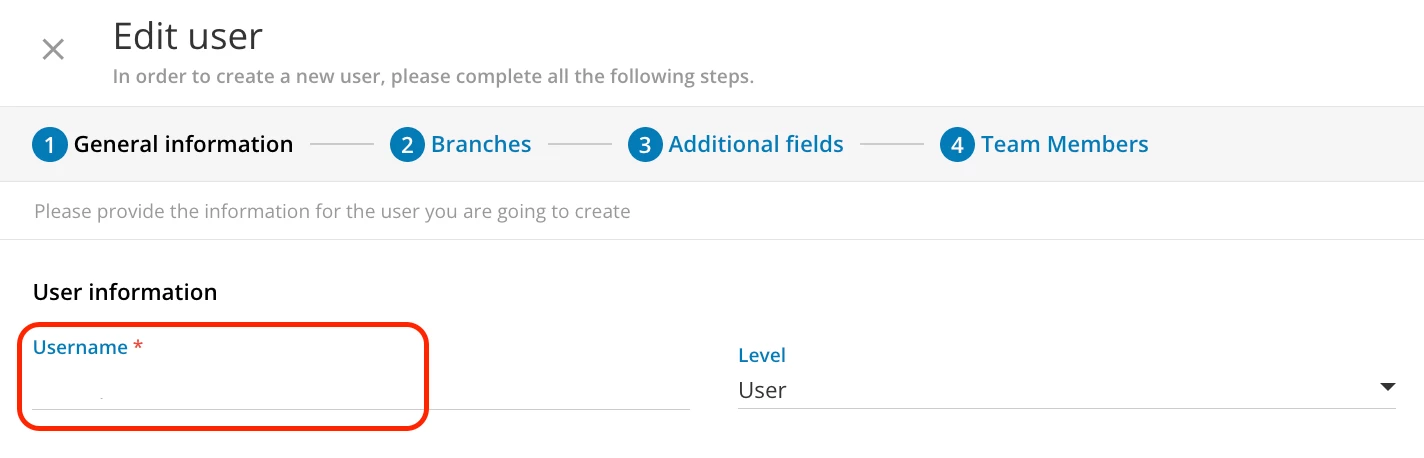
Task: Focus the Username input field
Action: point(360,389)
